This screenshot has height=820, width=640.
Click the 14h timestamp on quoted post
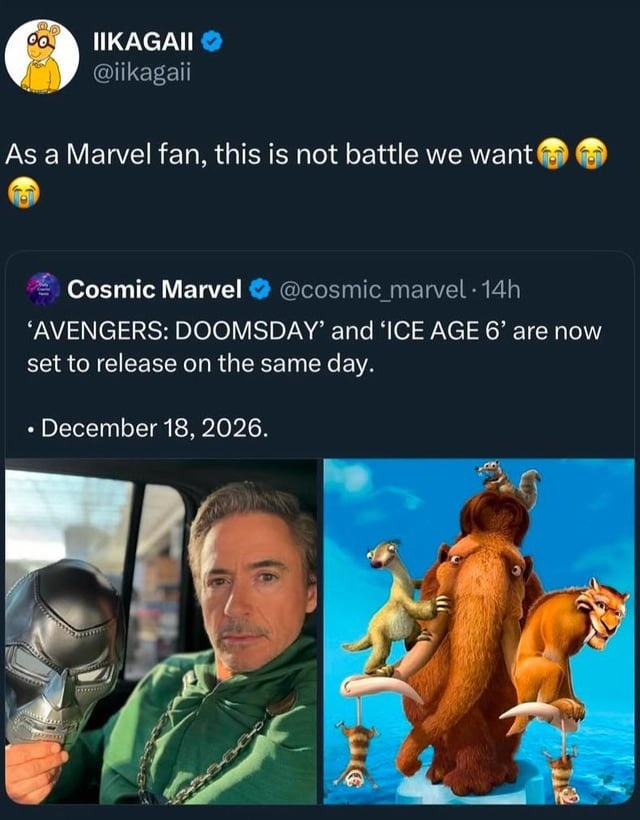496,290
